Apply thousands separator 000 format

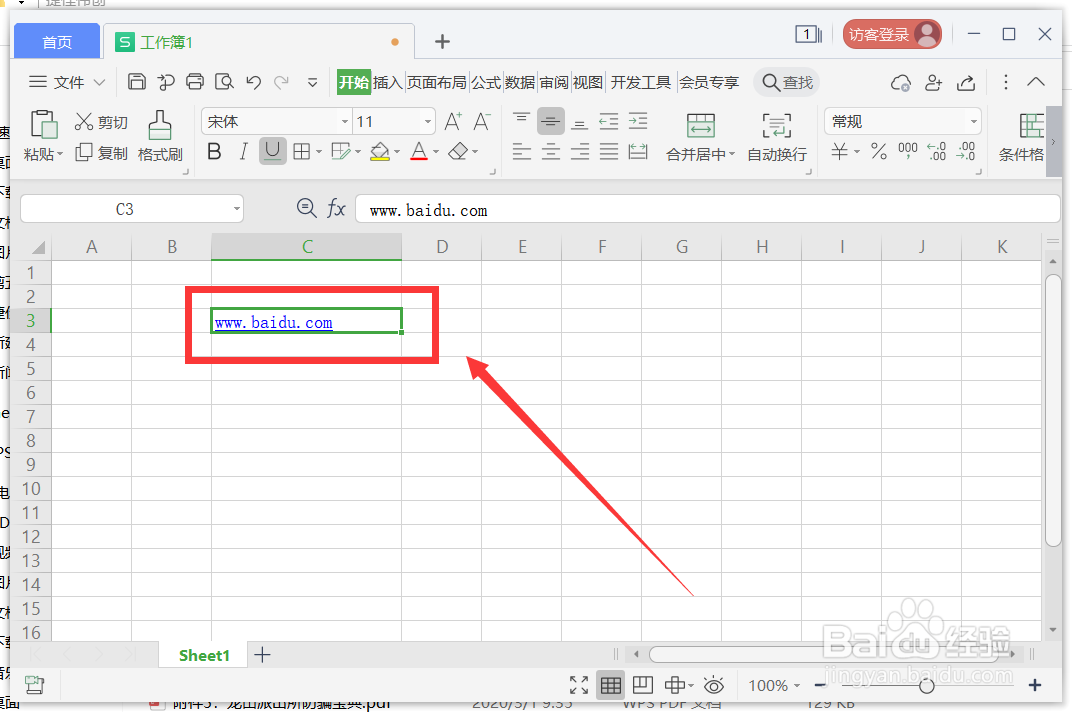pos(907,151)
